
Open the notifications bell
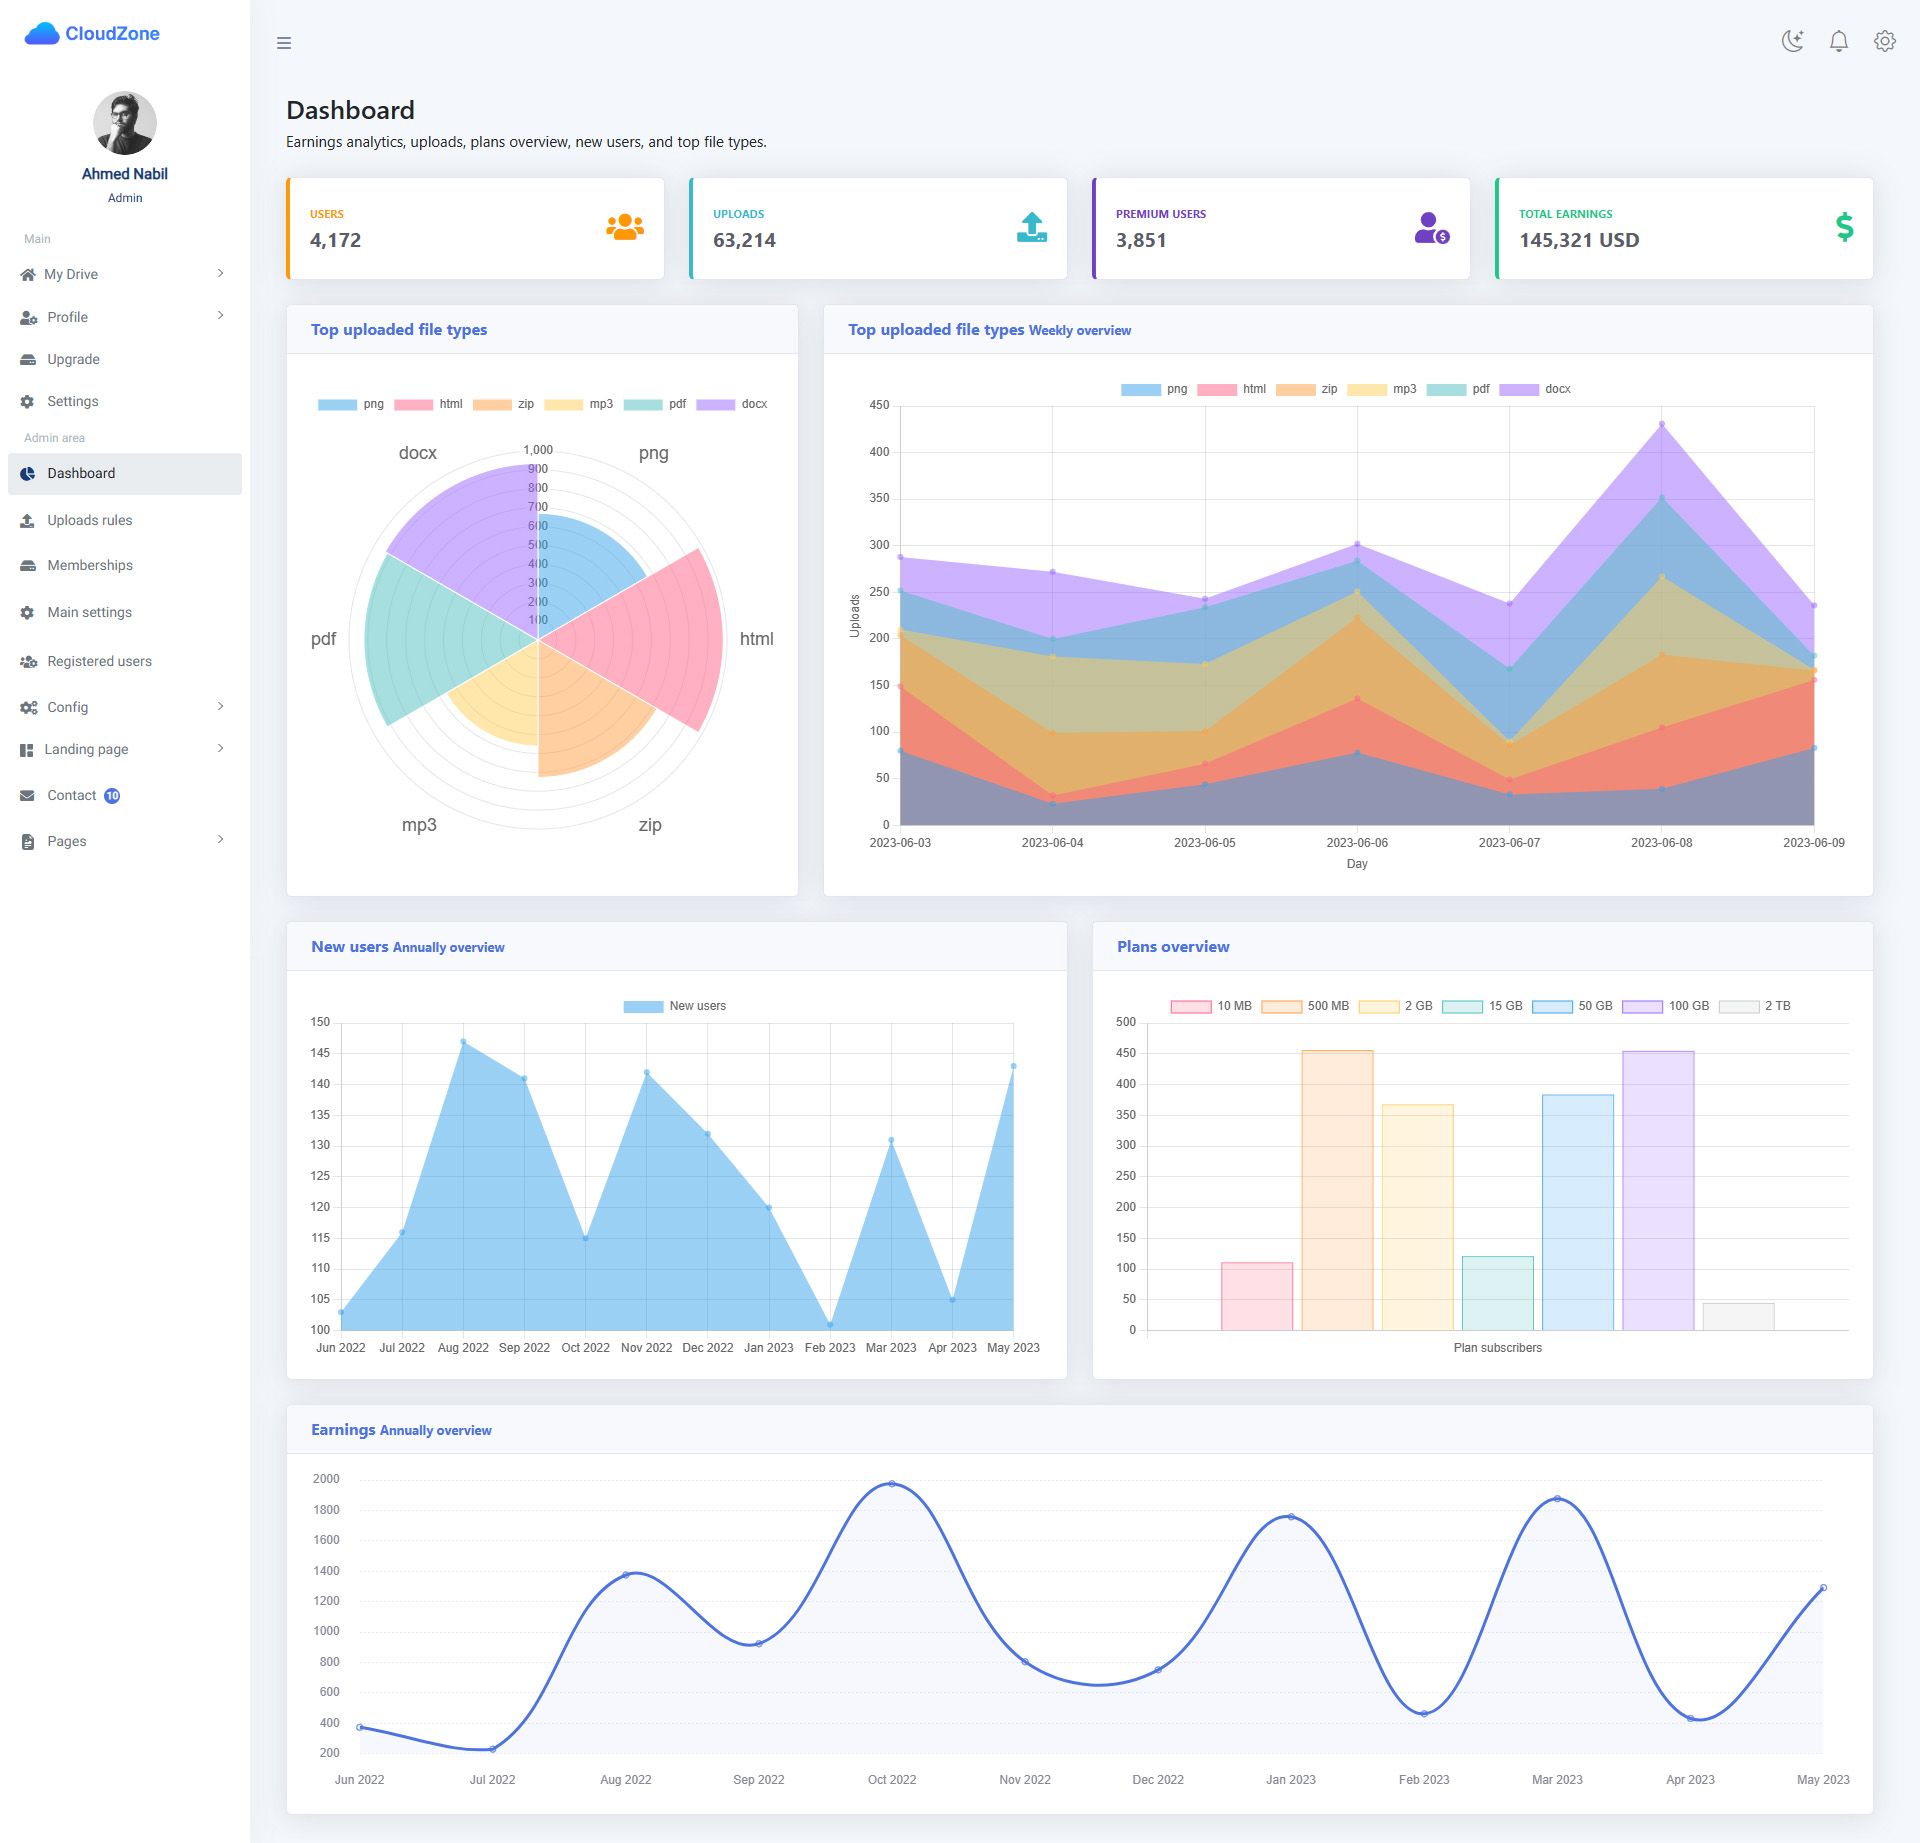tap(1838, 41)
